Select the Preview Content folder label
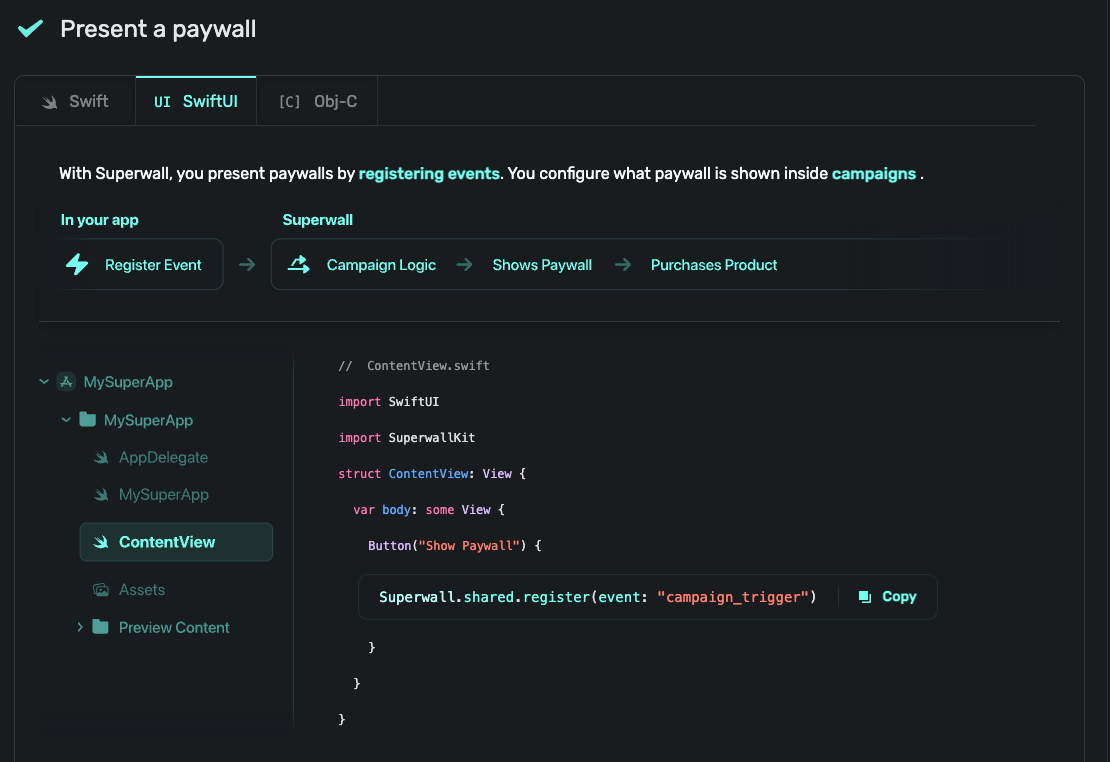Image resolution: width=1110 pixels, height=762 pixels. pos(174,627)
